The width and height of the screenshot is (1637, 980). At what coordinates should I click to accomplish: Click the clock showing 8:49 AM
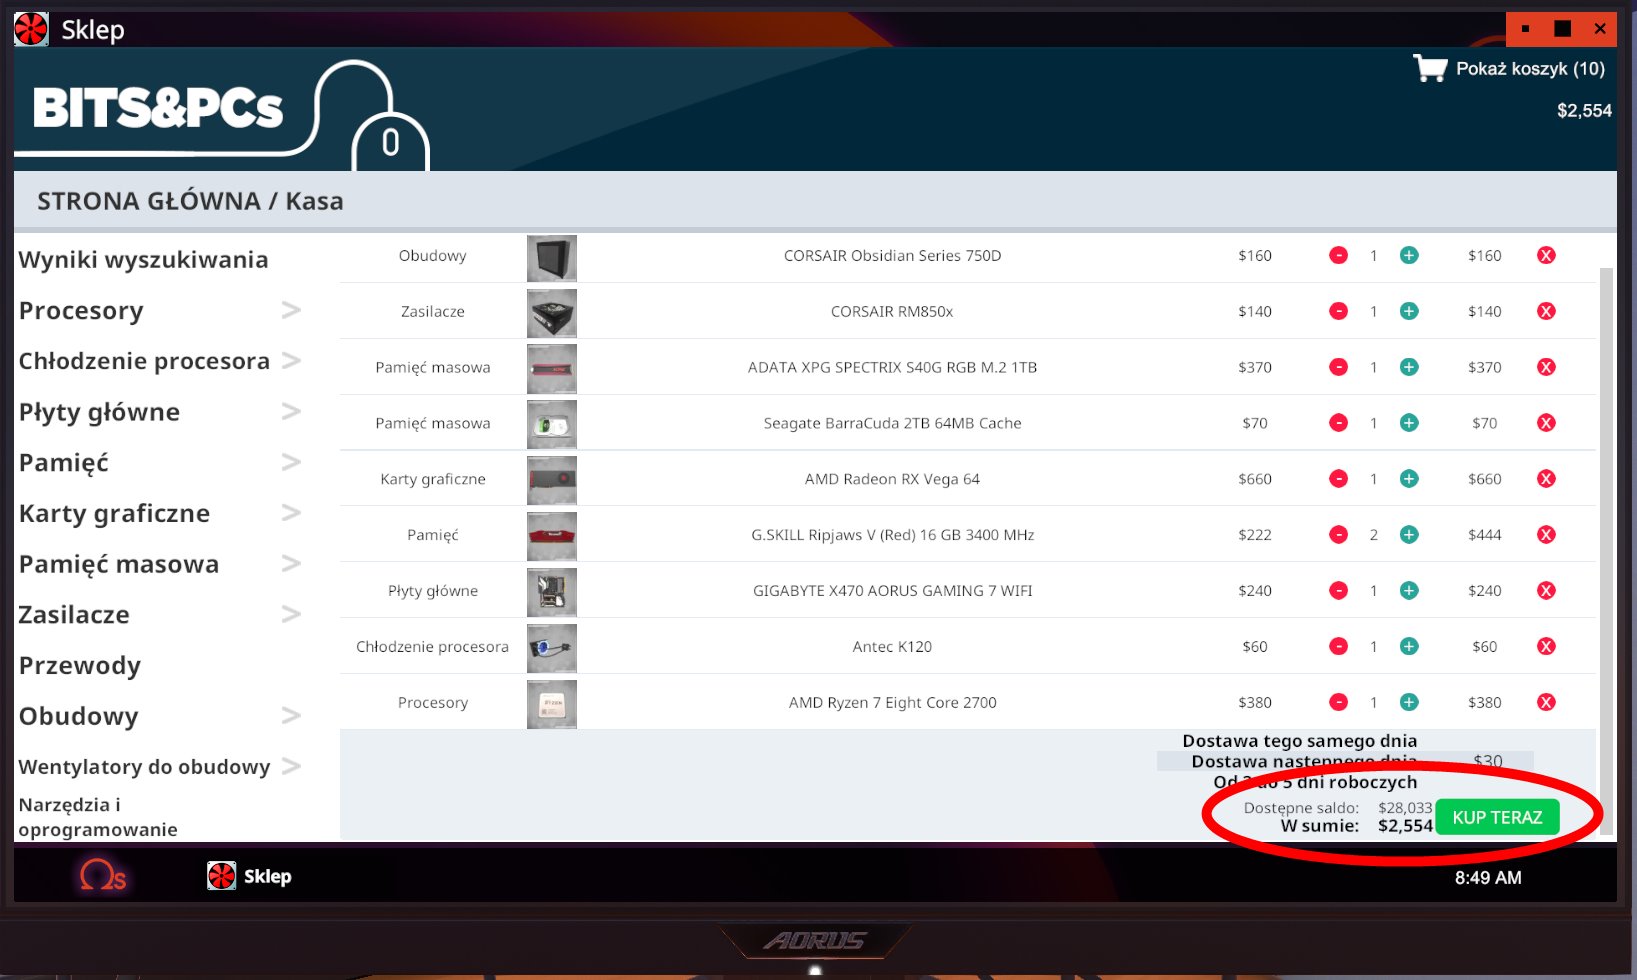(x=1488, y=878)
